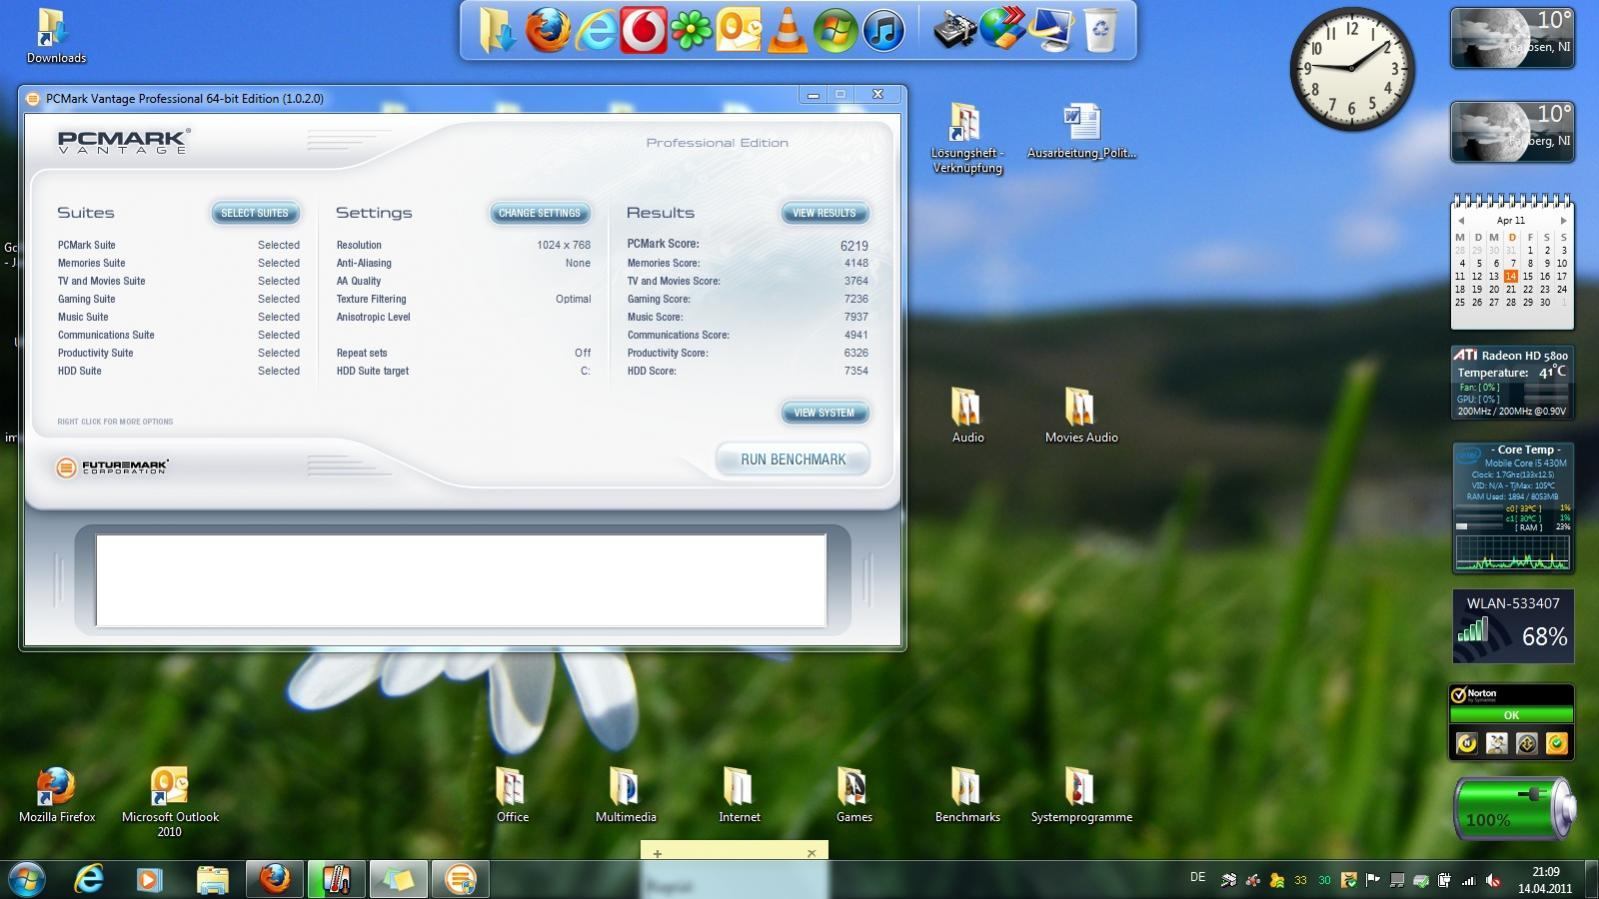Open the Internet desktop folder
This screenshot has width=1599, height=899.
[739, 795]
